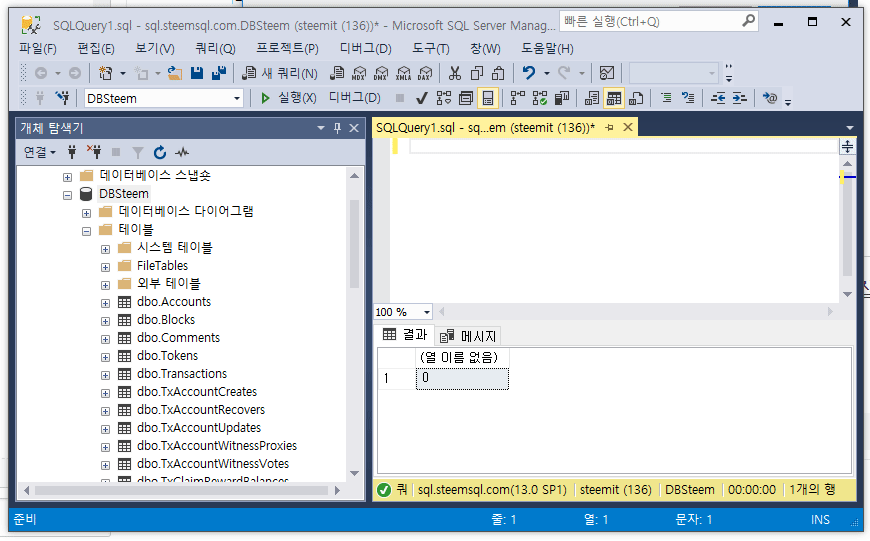Open the Query Options icon

(x=466, y=98)
